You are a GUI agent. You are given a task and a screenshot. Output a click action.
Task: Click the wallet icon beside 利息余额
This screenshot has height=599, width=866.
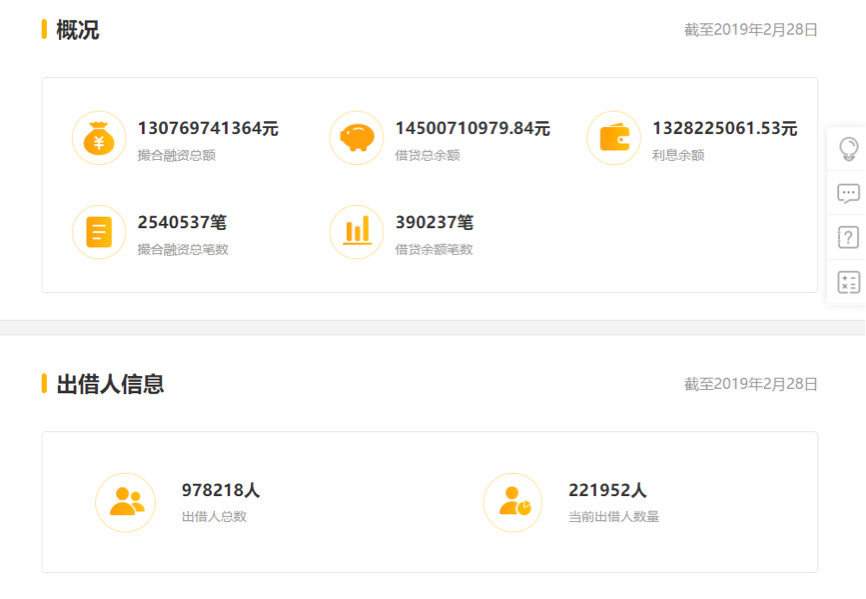(613, 138)
